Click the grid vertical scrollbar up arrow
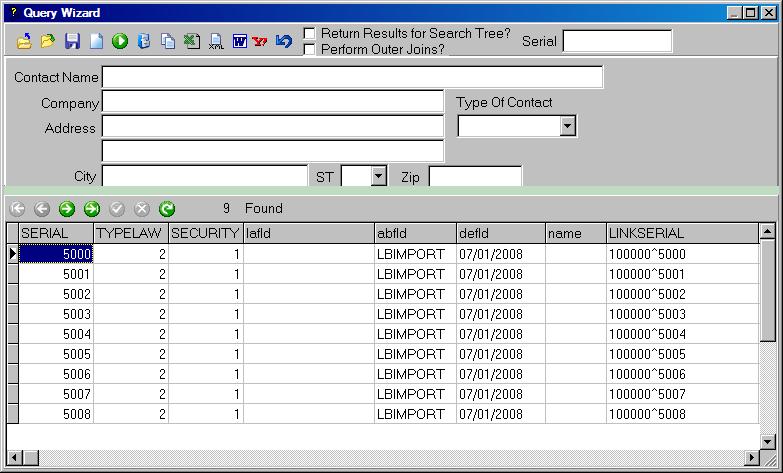The width and height of the screenshot is (783, 473). [767, 231]
